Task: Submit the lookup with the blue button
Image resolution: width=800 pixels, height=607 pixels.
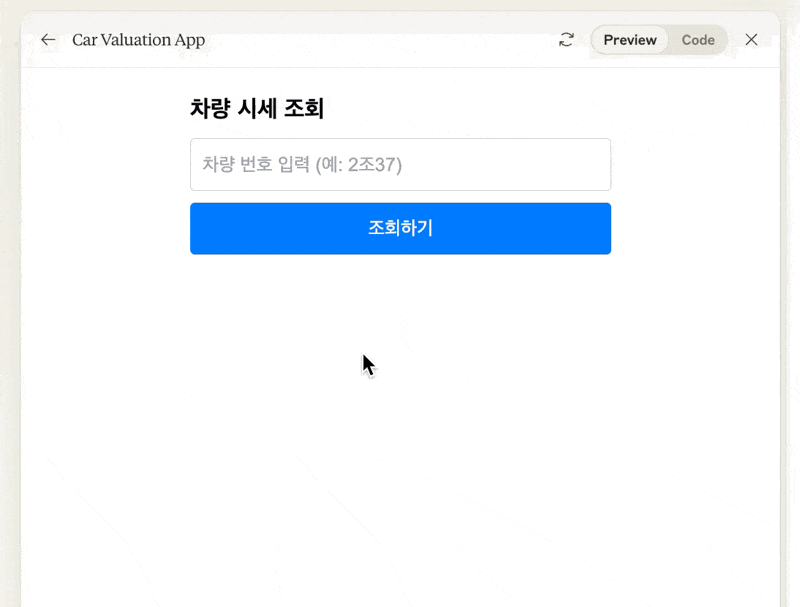Action: tap(401, 229)
